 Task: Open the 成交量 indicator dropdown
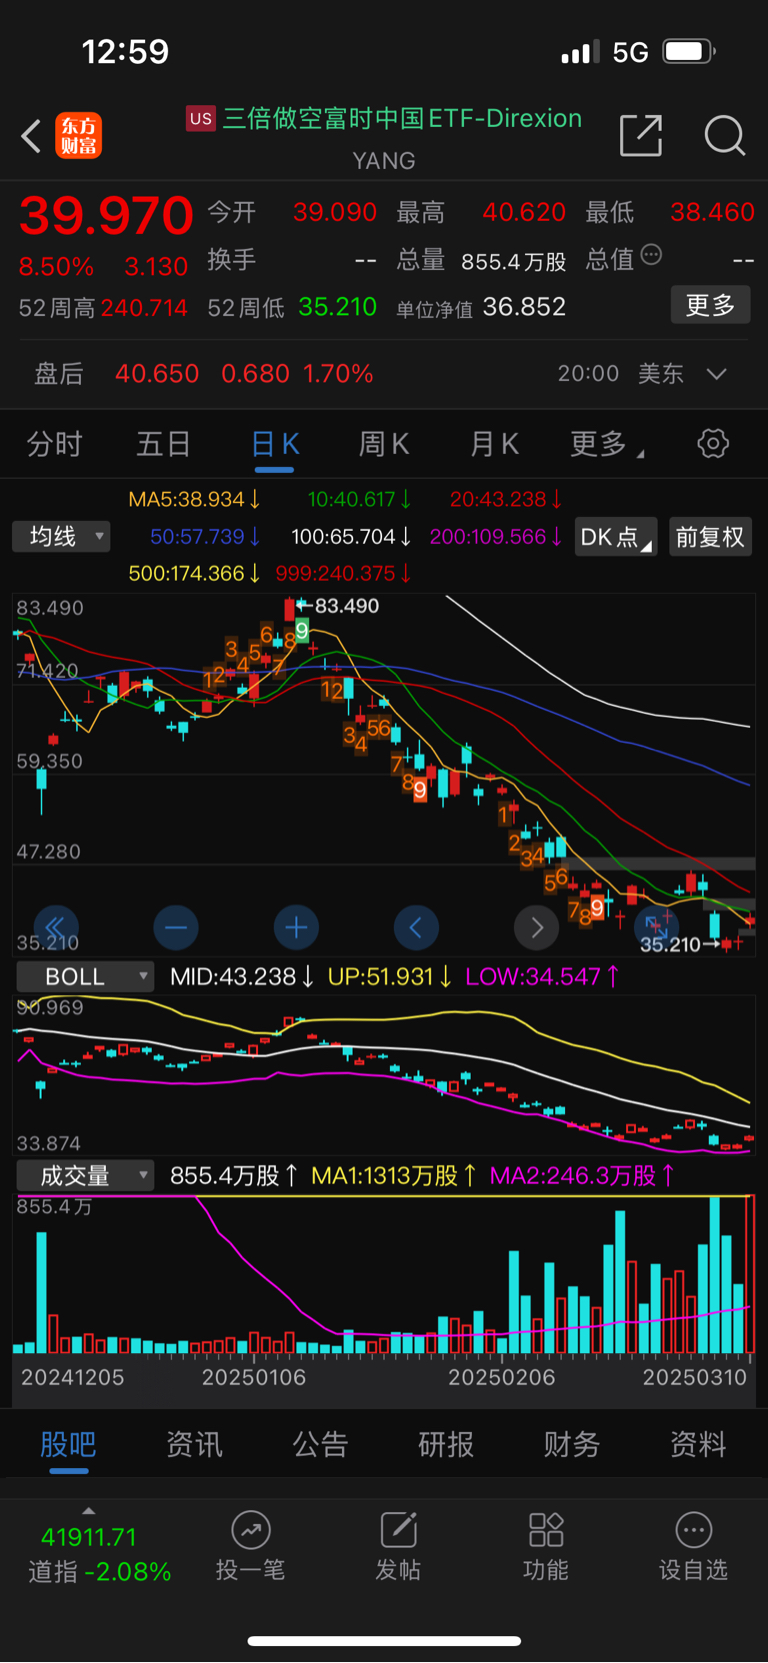pyautogui.click(x=84, y=1175)
